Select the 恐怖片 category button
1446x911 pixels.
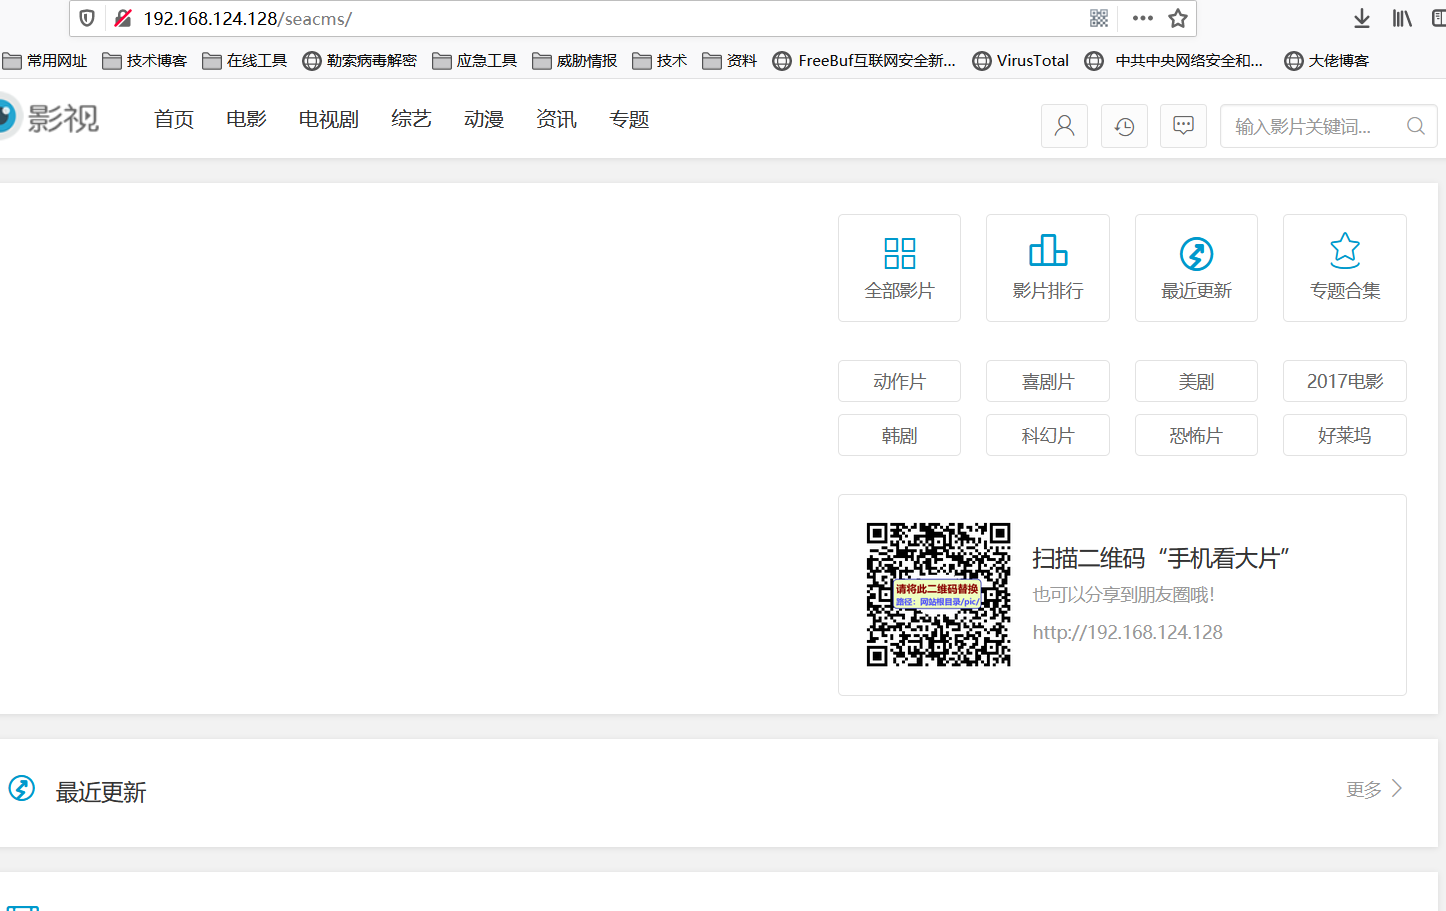(1196, 435)
